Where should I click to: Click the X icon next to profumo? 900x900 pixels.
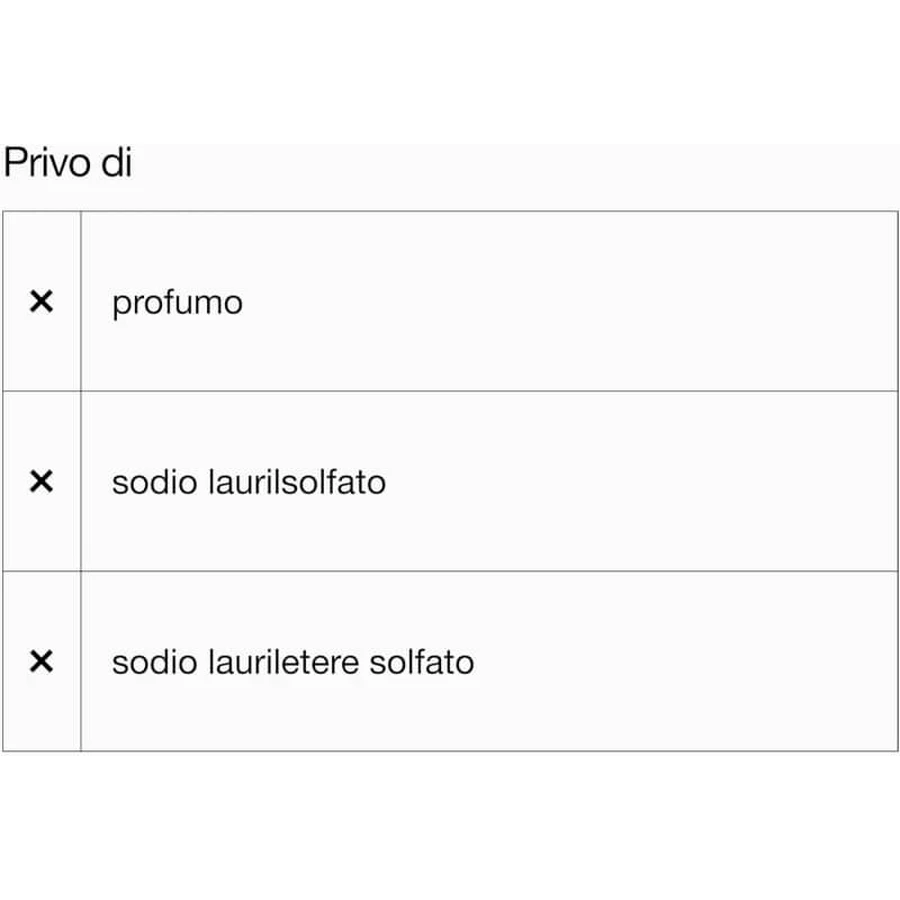pos(41,301)
